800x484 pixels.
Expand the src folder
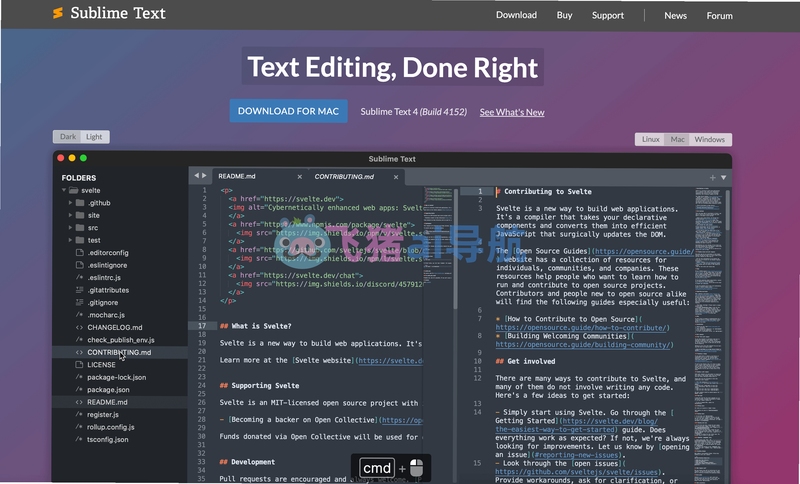pyautogui.click(x=70, y=227)
